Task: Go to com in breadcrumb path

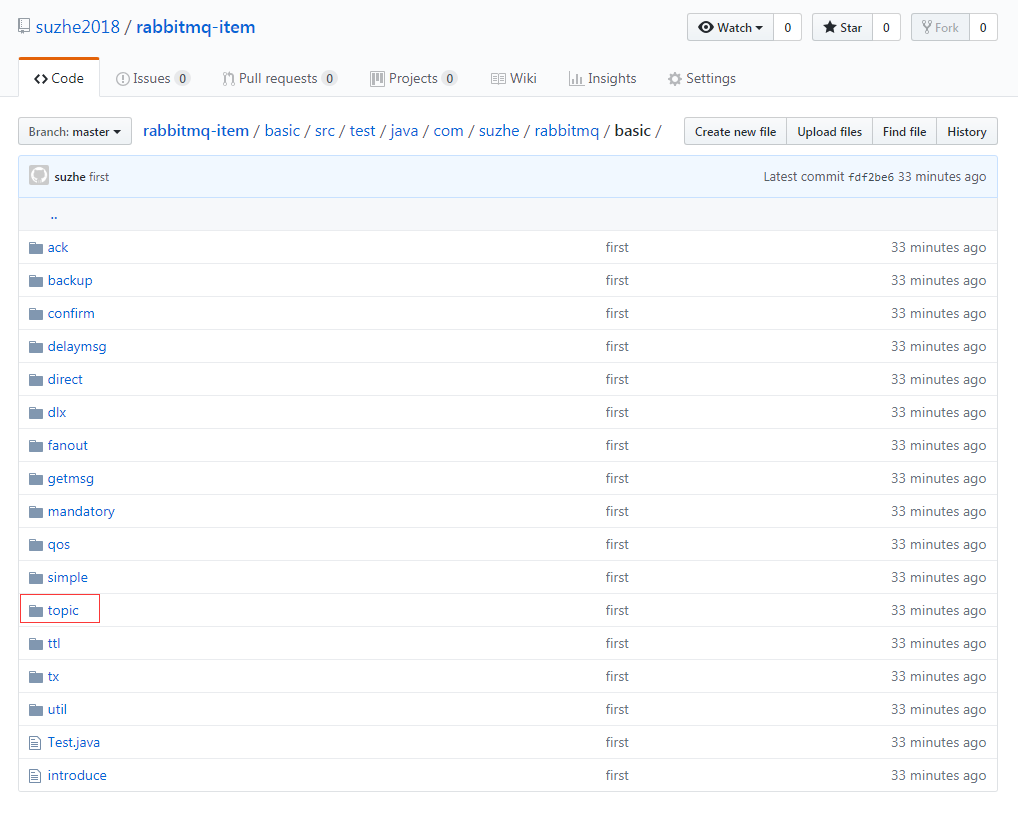Action: [448, 131]
